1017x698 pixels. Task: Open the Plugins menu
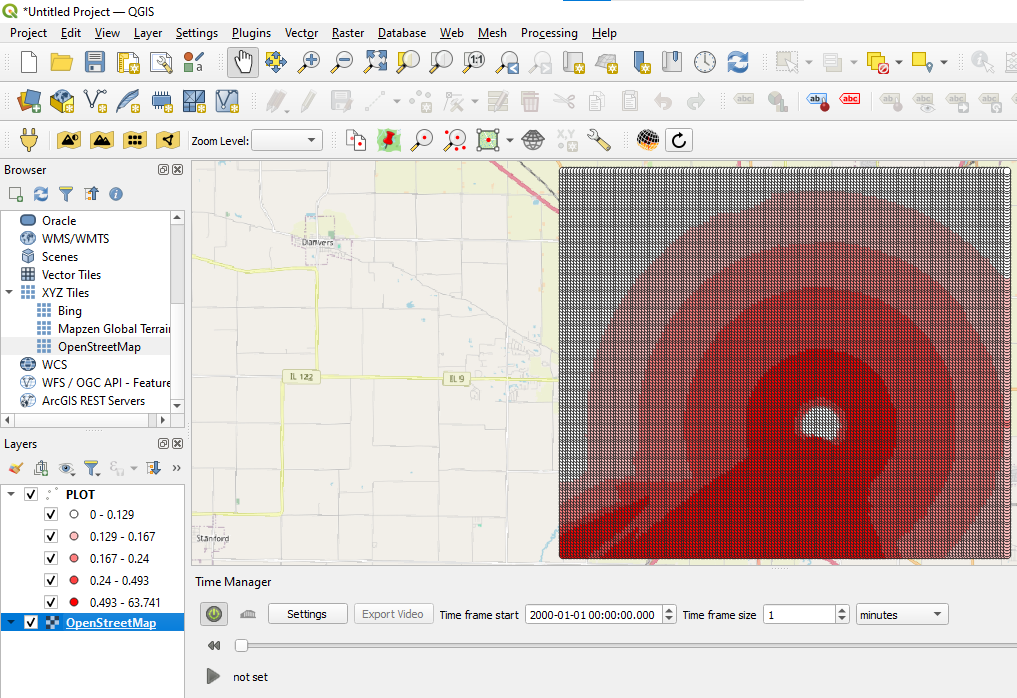[251, 33]
